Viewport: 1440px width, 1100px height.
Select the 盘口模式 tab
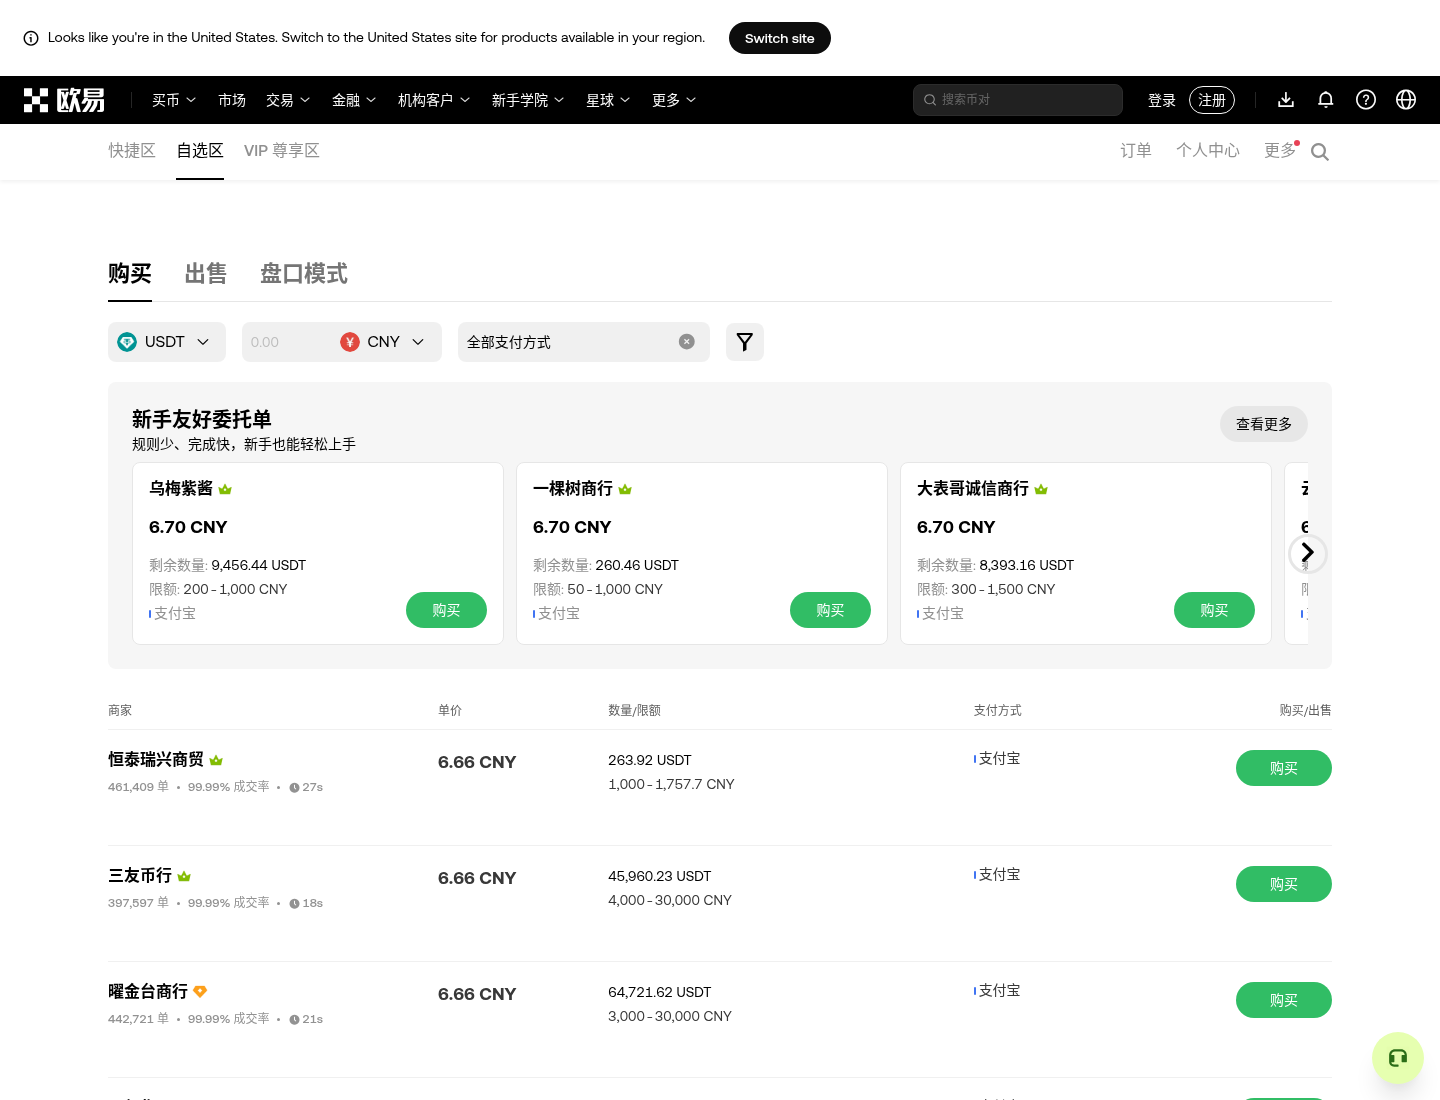point(304,274)
